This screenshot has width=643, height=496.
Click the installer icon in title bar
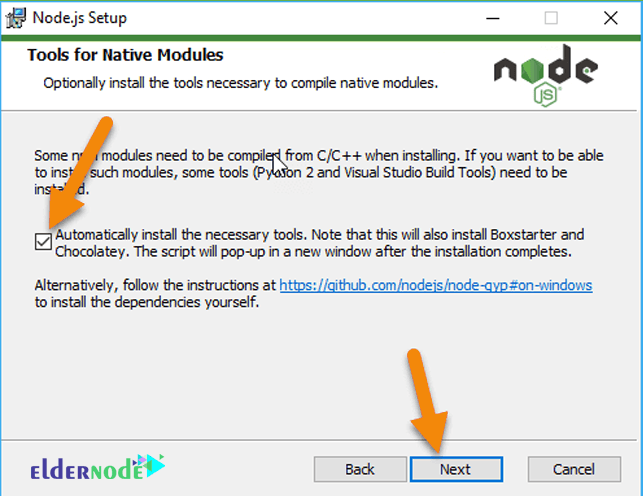16,18
